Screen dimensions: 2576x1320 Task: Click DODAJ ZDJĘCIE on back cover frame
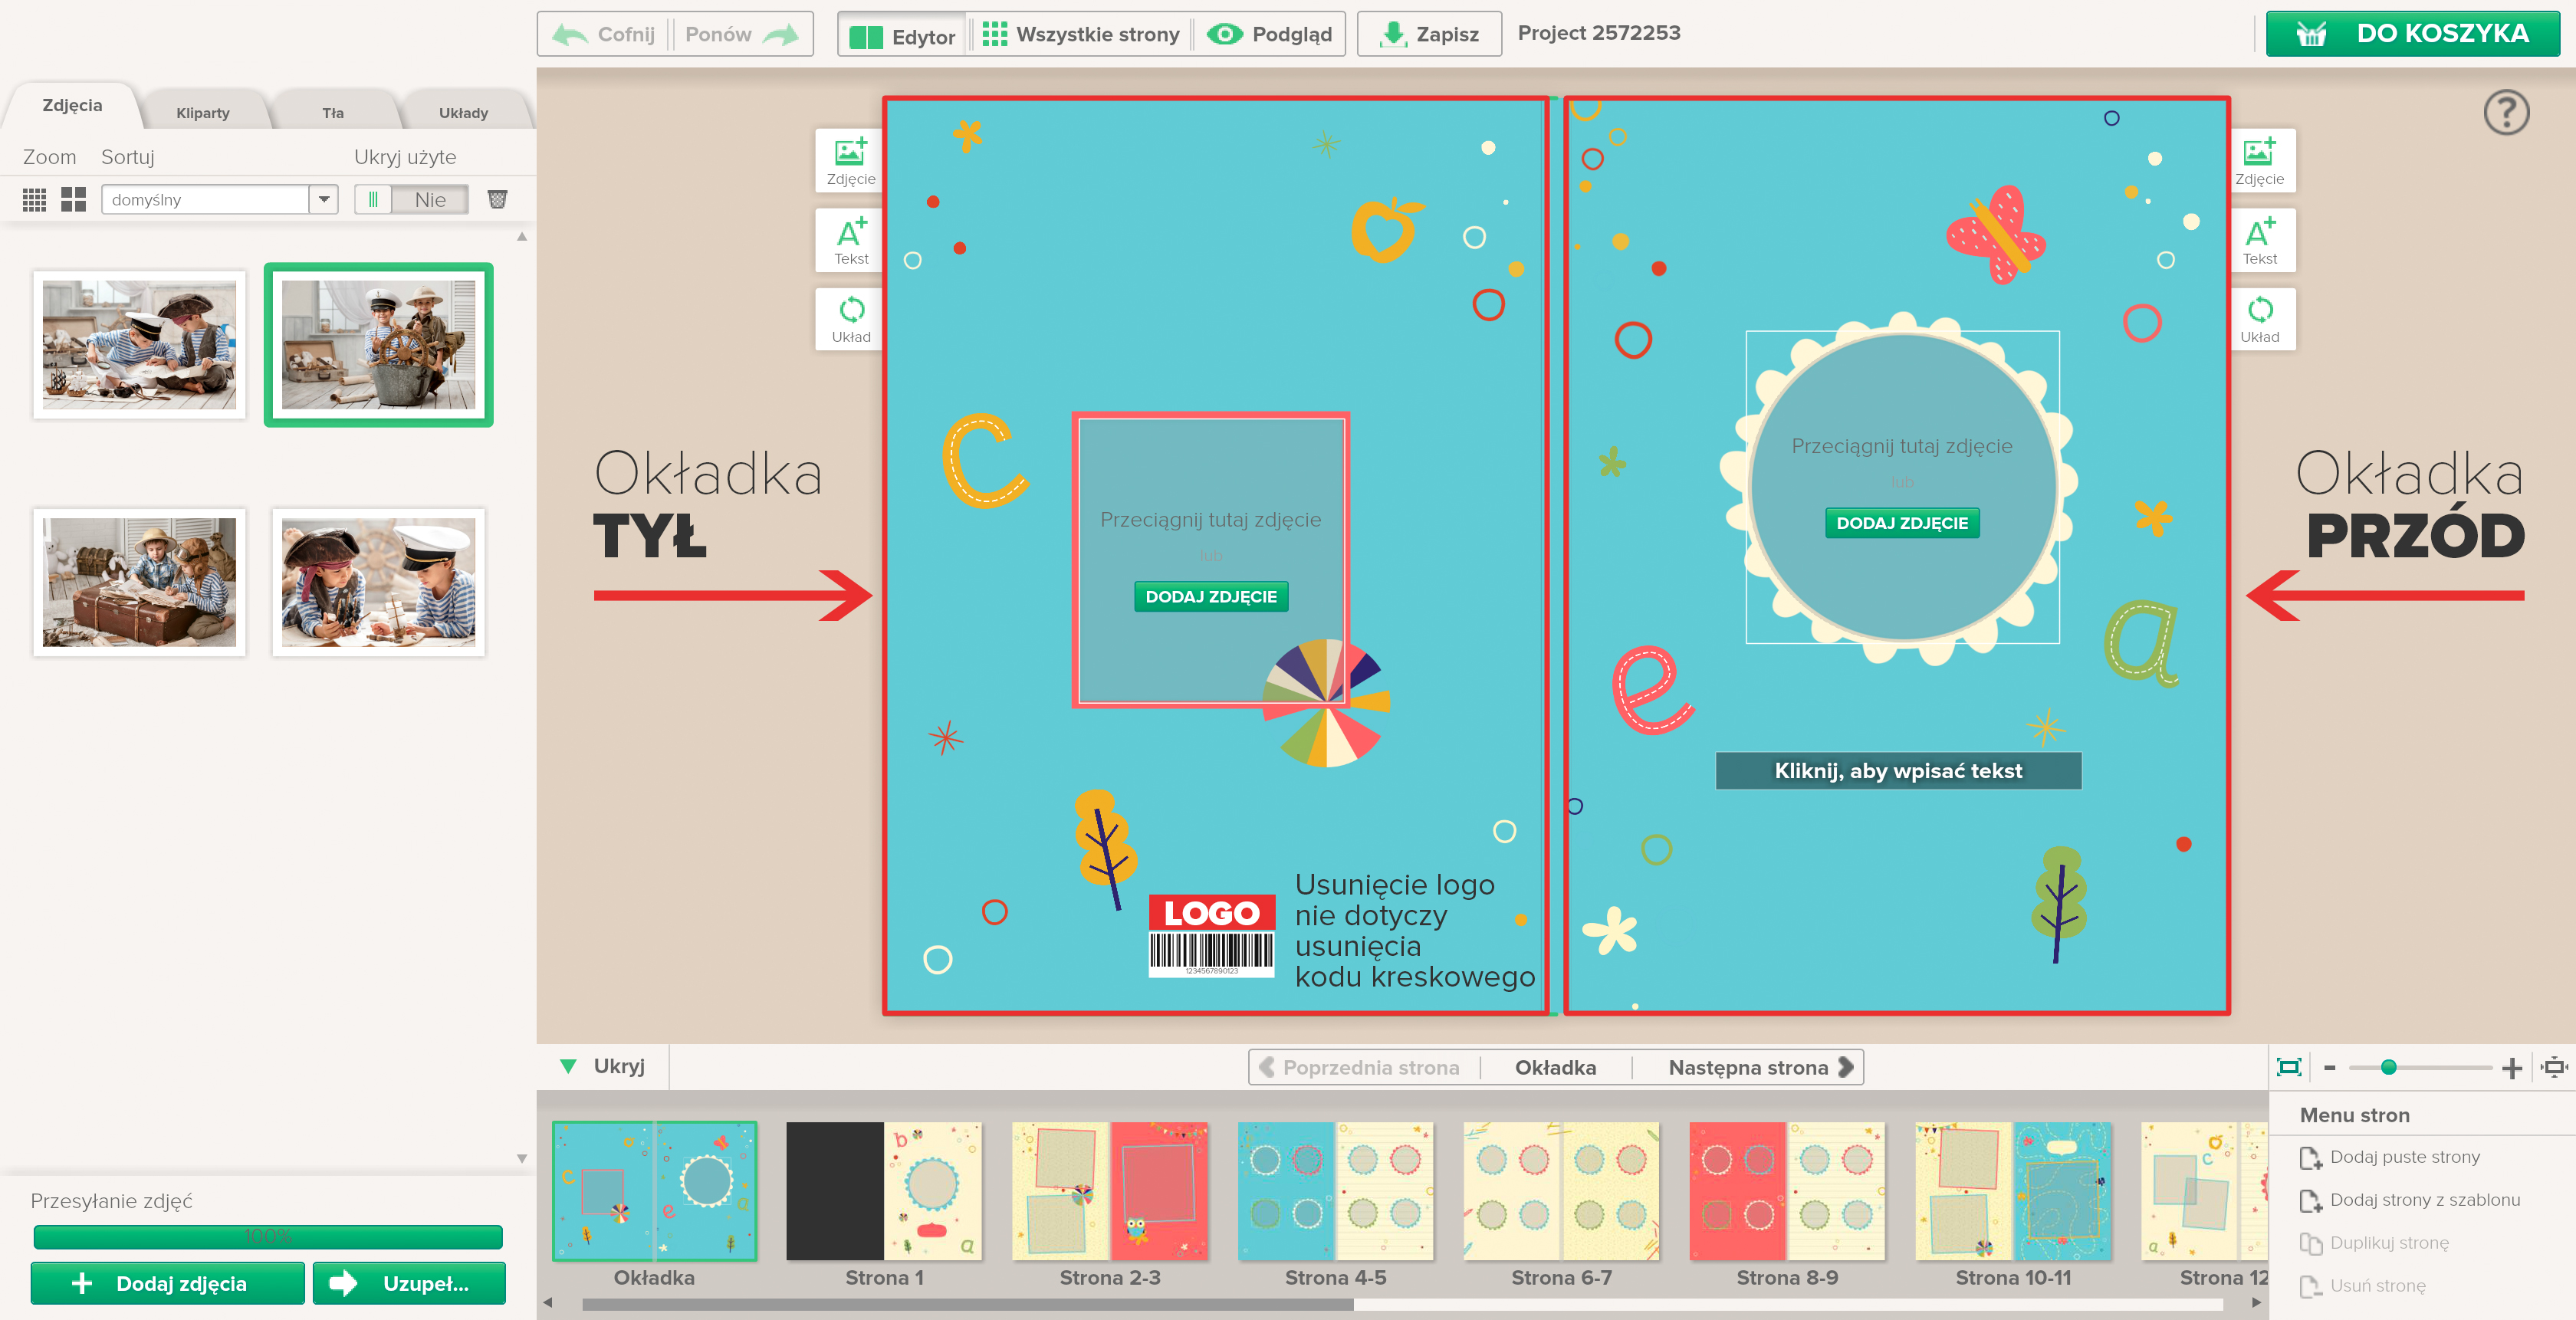(1210, 596)
